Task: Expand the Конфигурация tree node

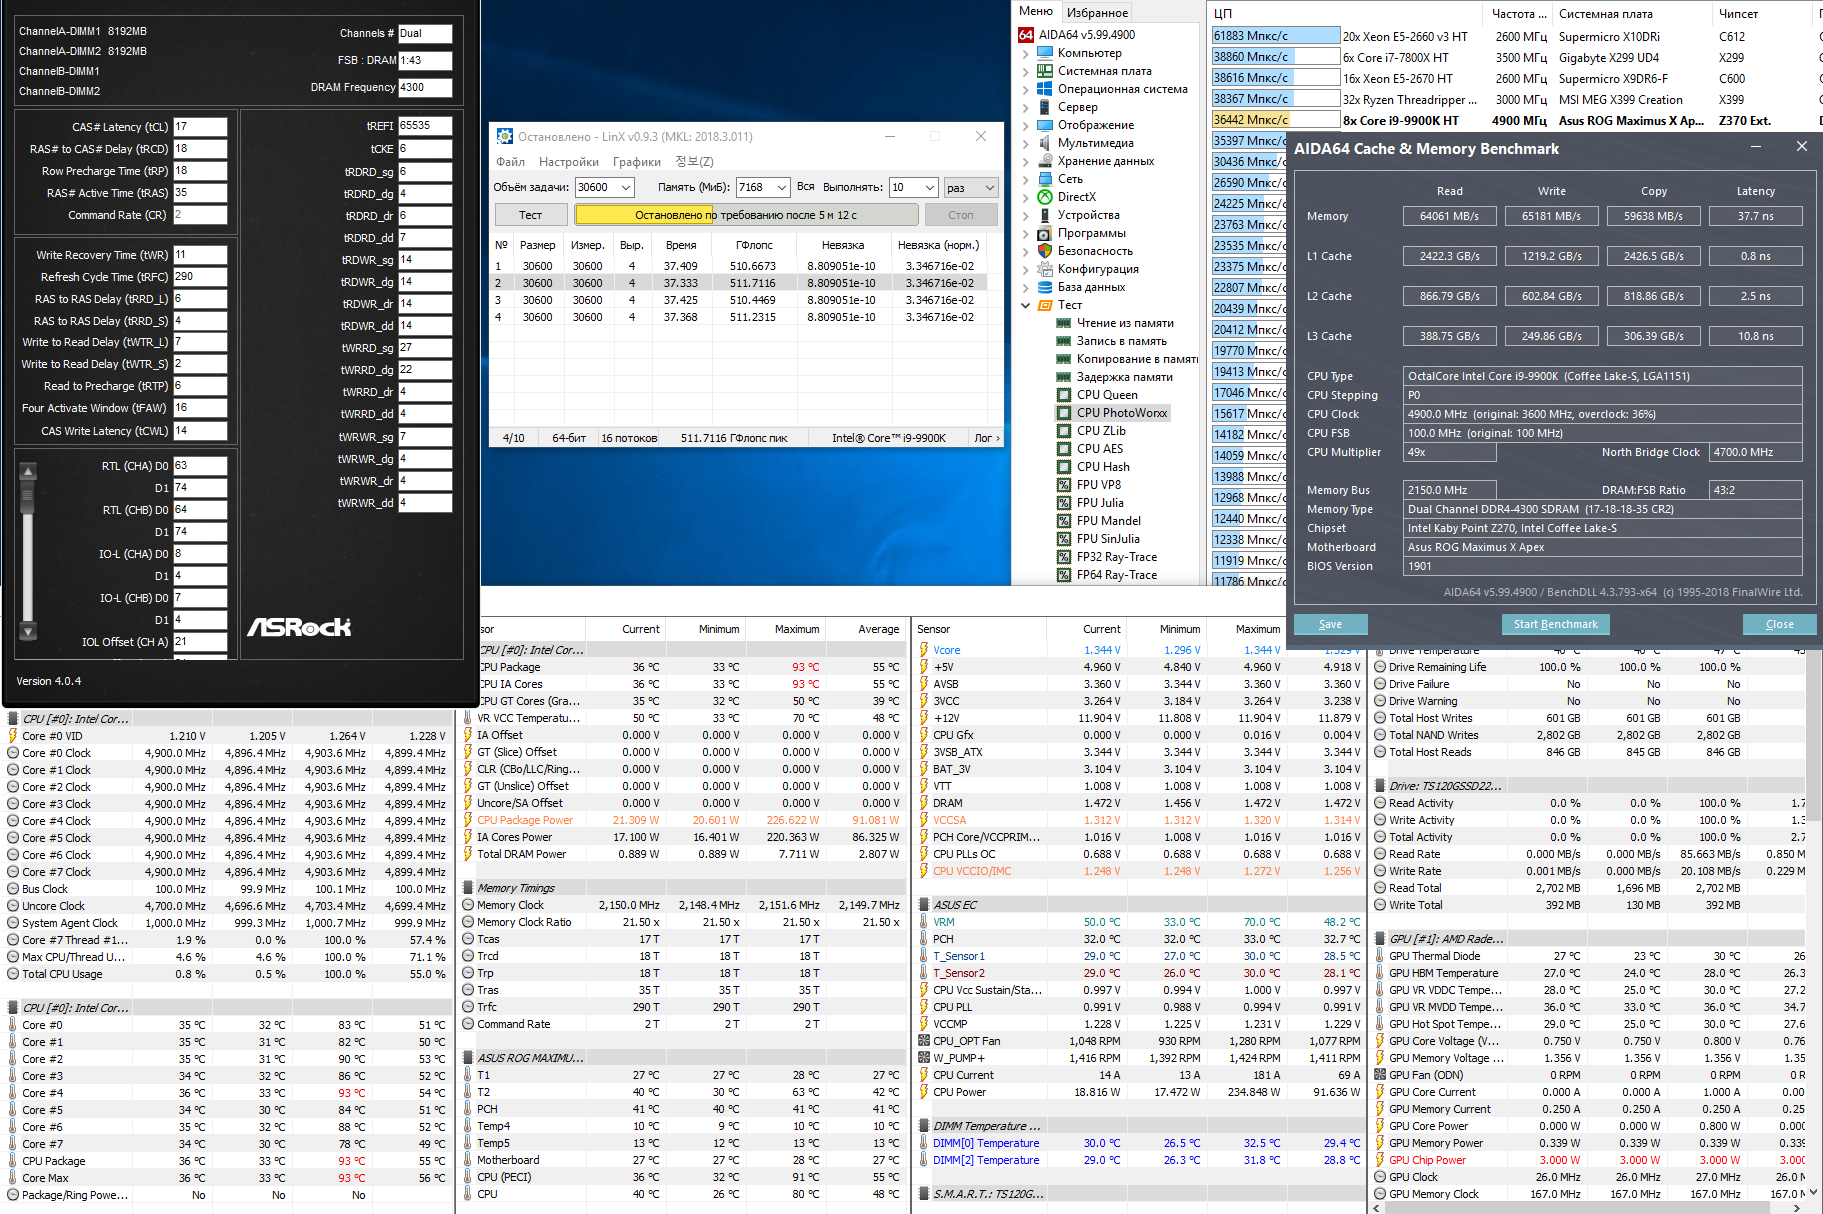Action: (1026, 269)
